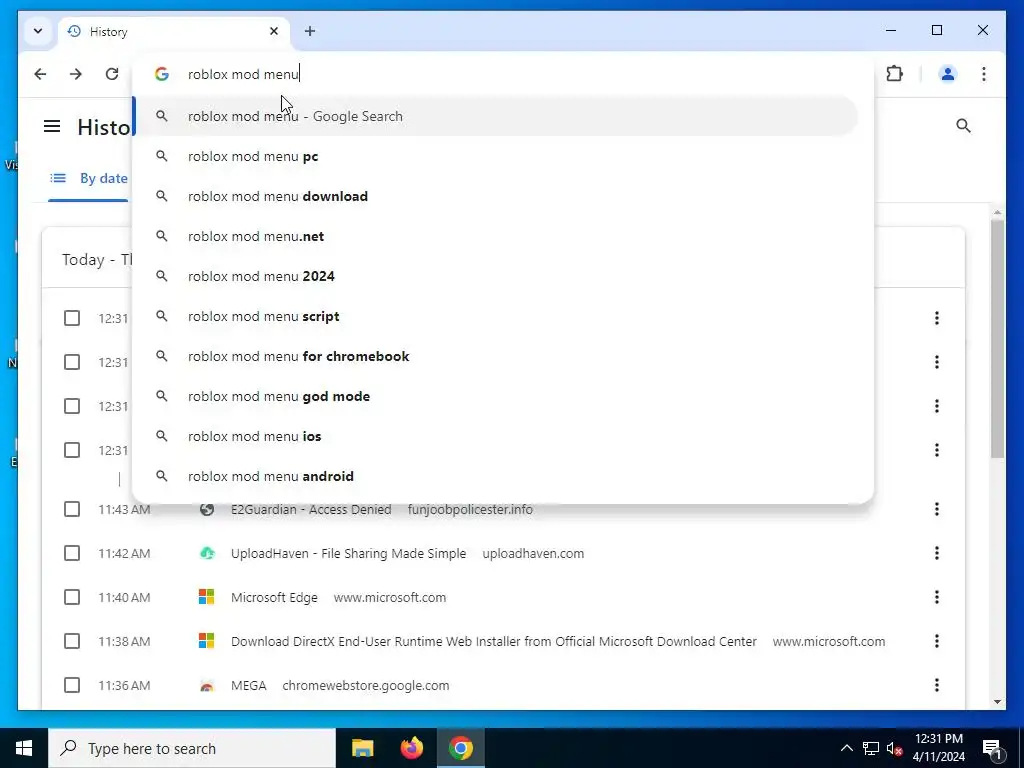Open the Microsoft Edge history link
Screen dimensions: 1024x768
[274, 597]
